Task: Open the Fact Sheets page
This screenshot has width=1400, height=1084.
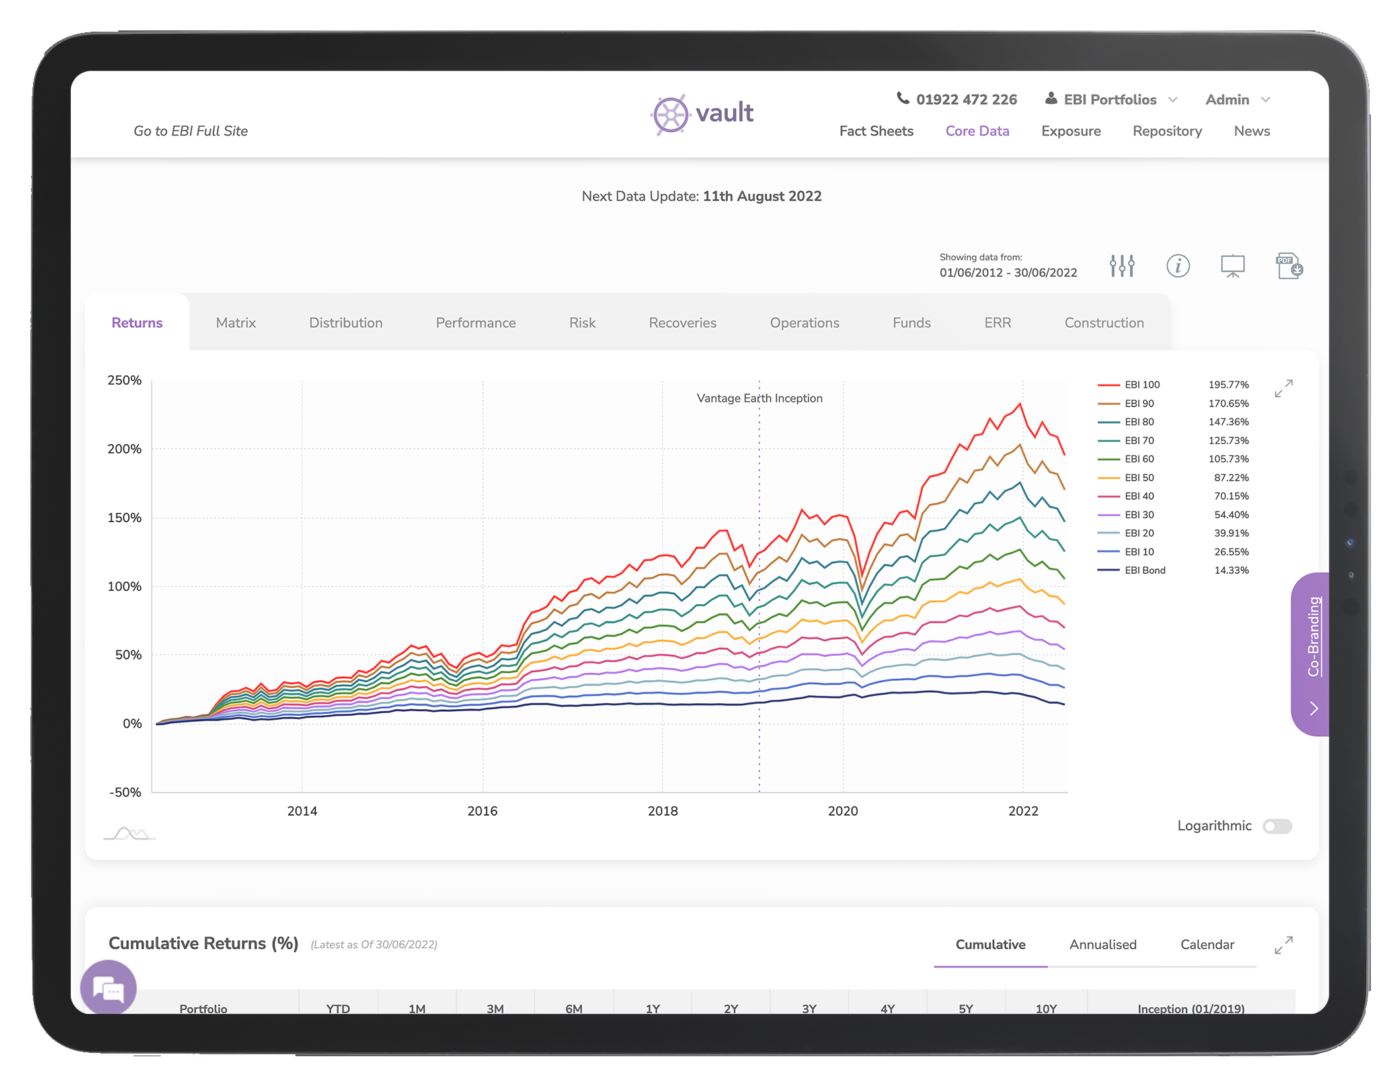Action: coord(876,131)
